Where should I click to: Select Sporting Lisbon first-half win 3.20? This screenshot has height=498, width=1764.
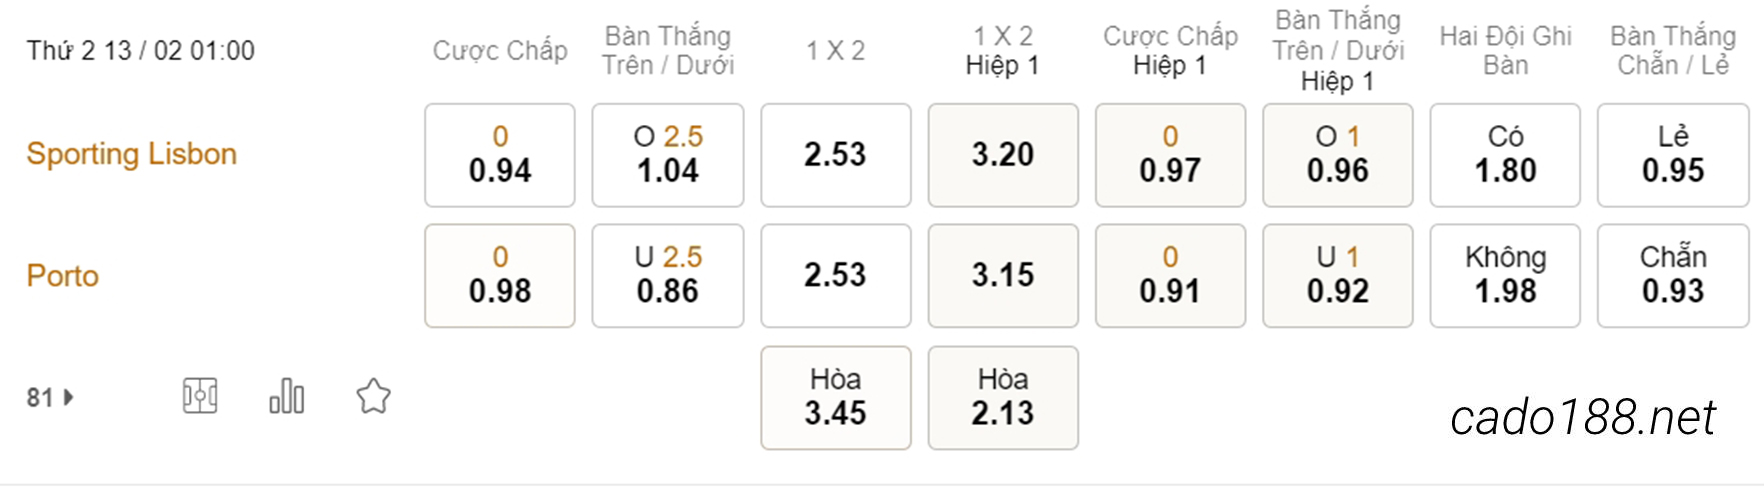[x=1003, y=155]
